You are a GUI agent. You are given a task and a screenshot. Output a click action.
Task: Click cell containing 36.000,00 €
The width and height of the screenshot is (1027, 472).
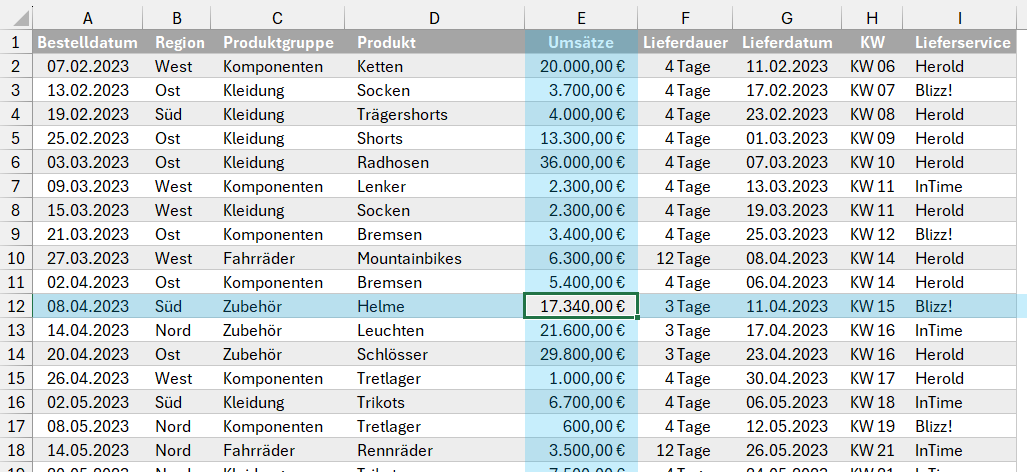(582, 162)
